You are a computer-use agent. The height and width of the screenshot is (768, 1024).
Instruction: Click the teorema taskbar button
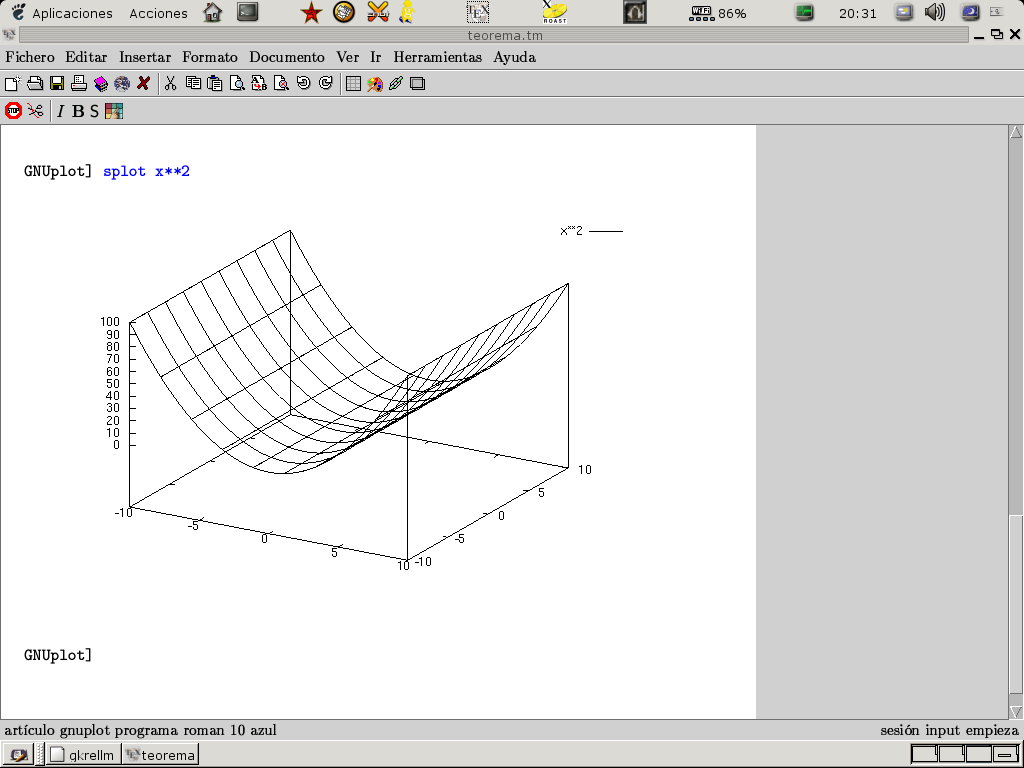coord(160,755)
